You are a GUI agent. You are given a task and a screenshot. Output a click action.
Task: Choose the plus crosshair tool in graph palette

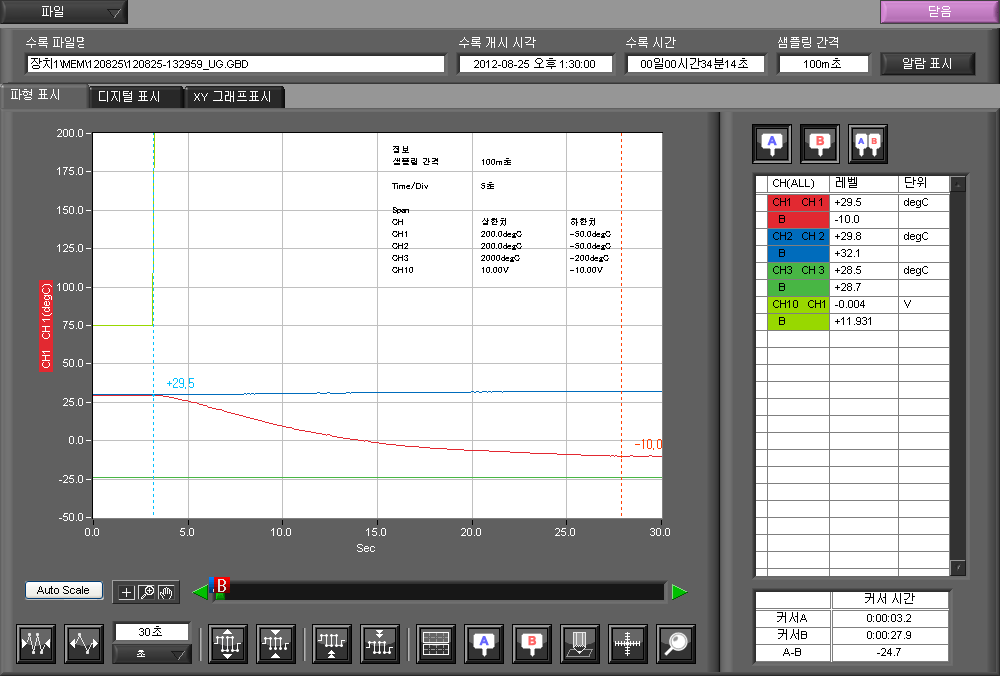click(x=126, y=592)
